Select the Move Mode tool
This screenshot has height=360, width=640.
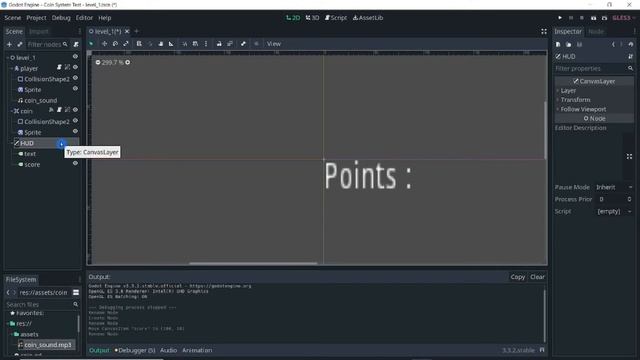tap(104, 44)
